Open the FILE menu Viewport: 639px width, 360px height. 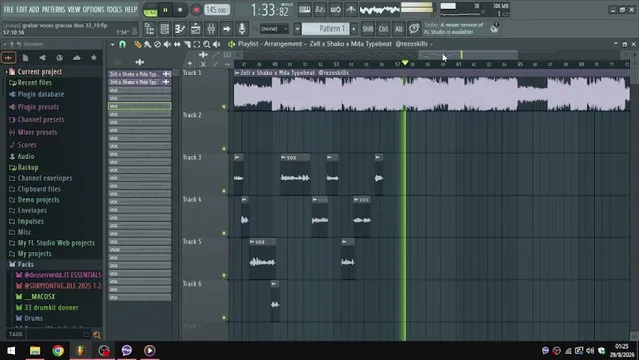point(9,9)
